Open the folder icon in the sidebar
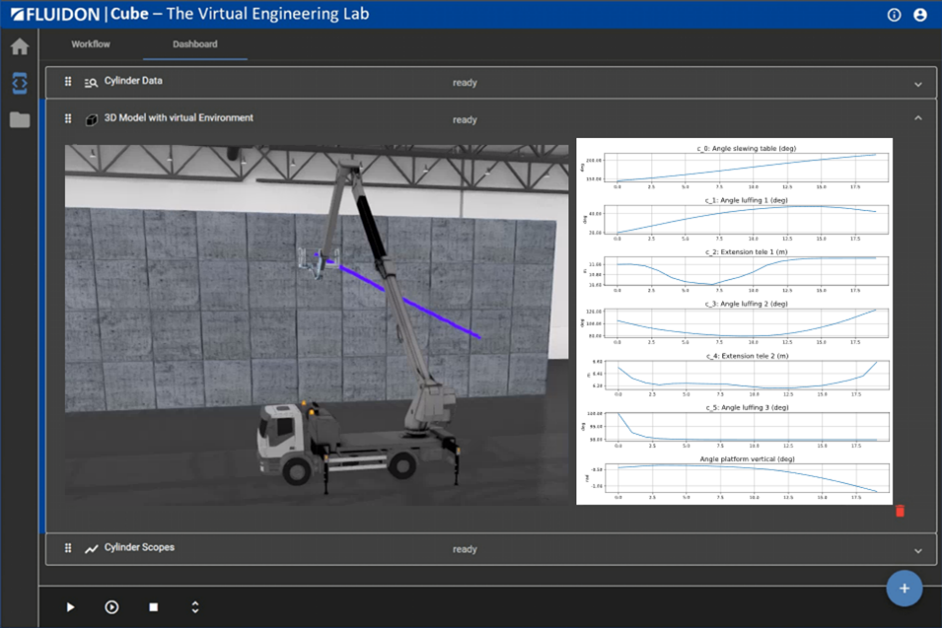The image size is (942, 628). tap(20, 120)
